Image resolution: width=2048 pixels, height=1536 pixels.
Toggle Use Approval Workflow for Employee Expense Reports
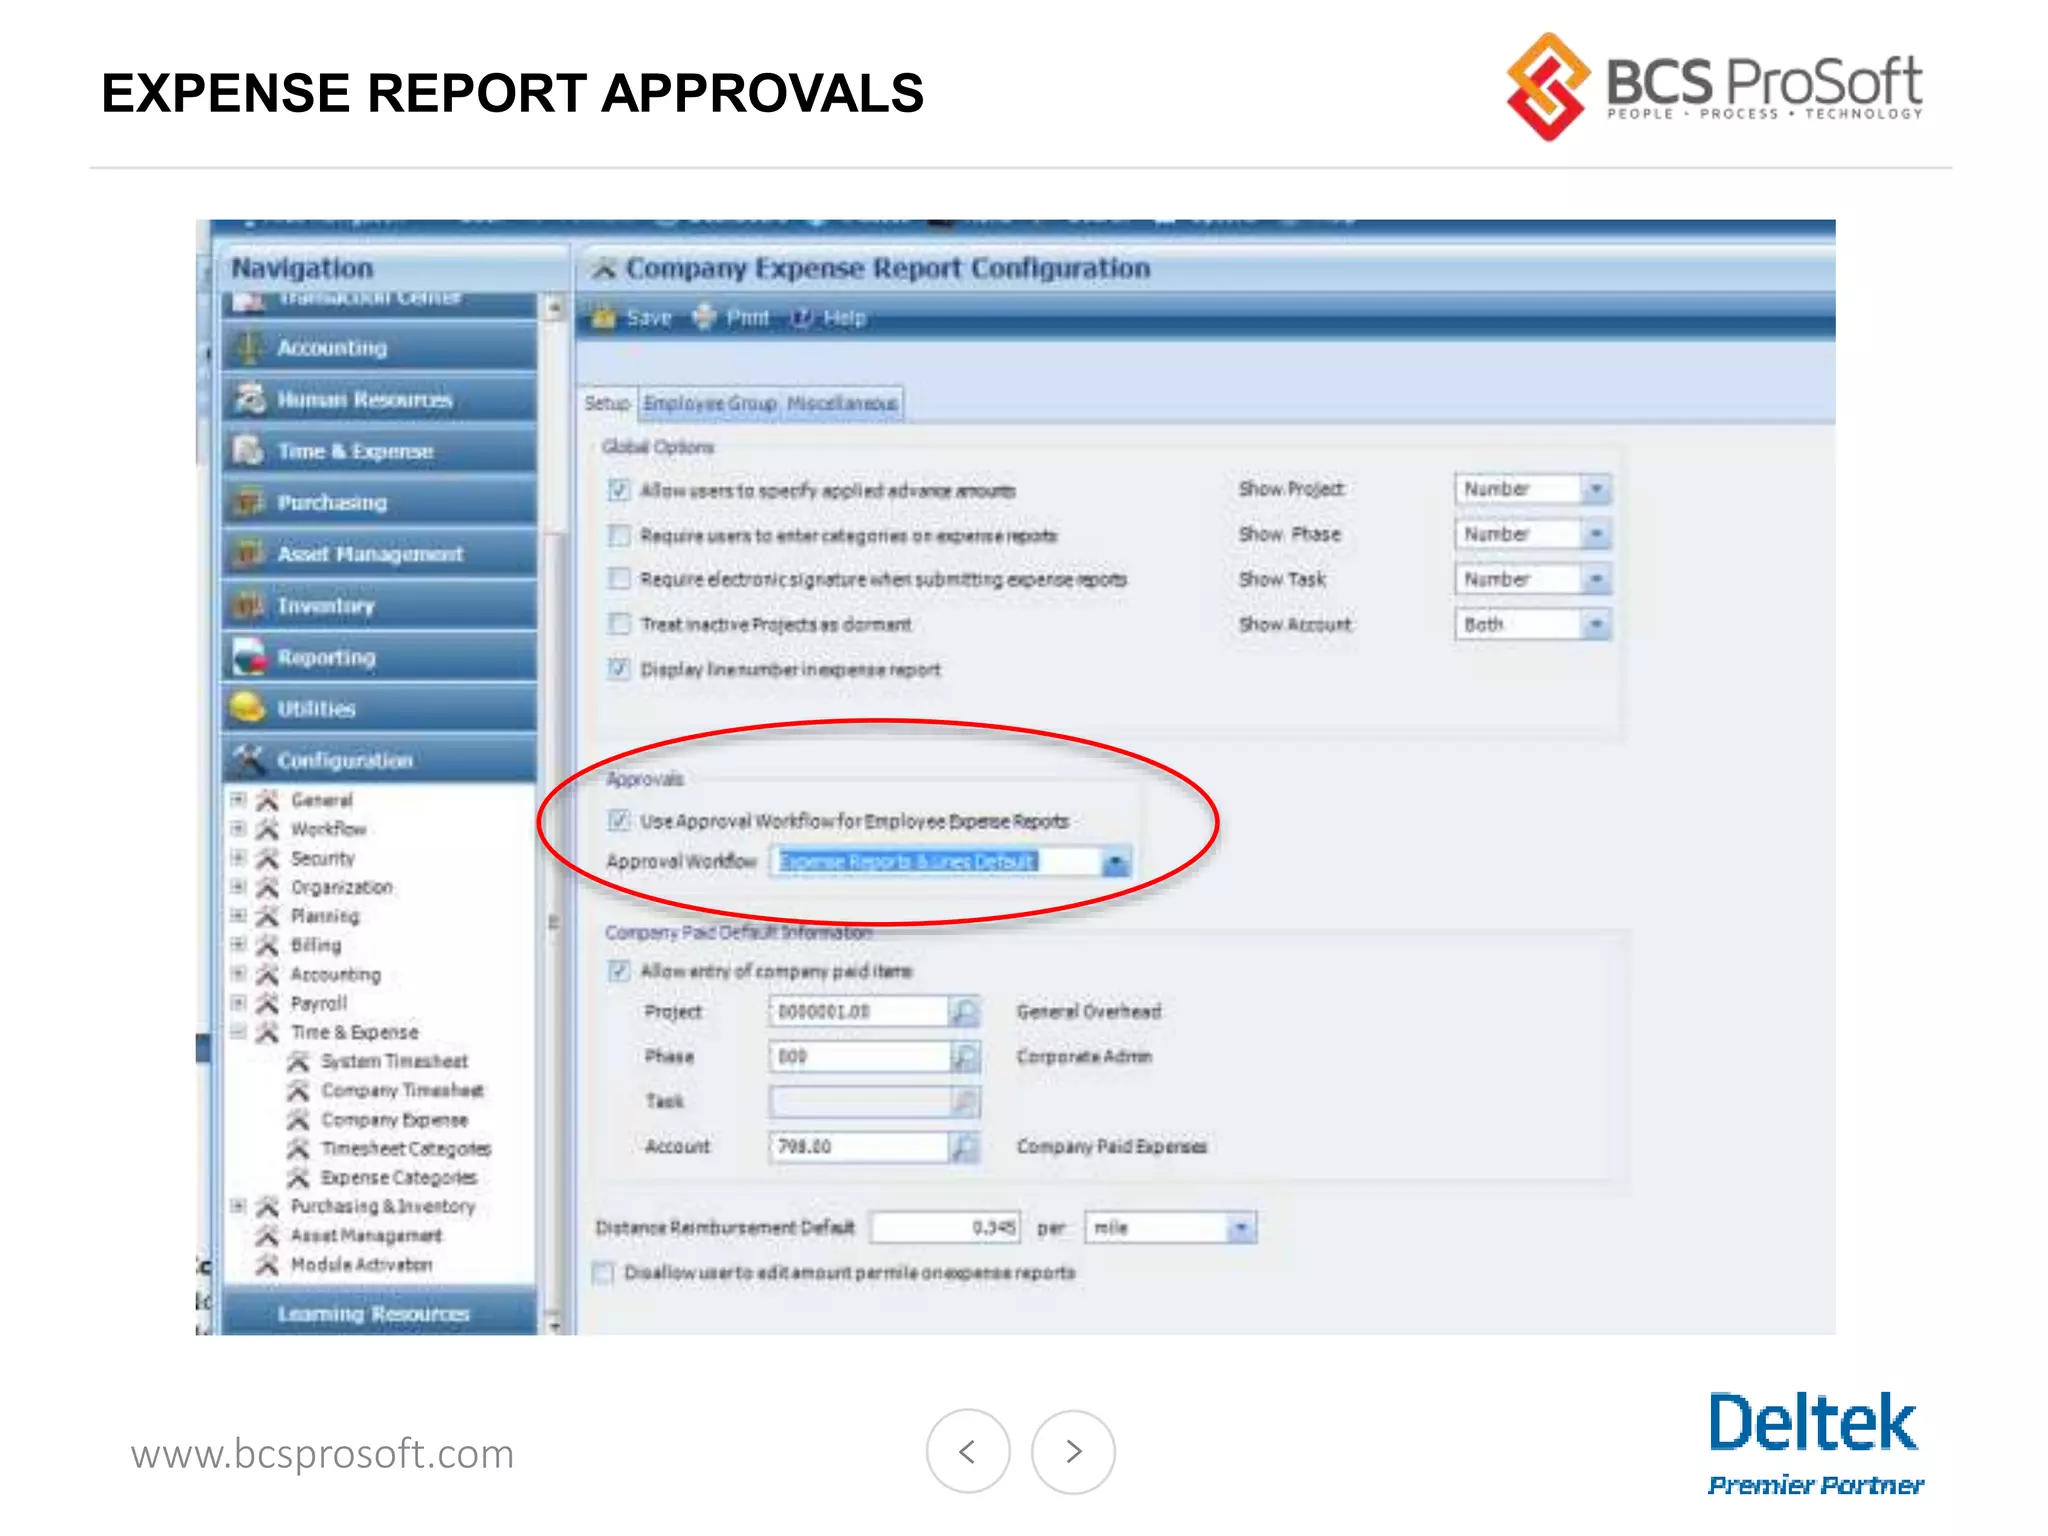[619, 821]
